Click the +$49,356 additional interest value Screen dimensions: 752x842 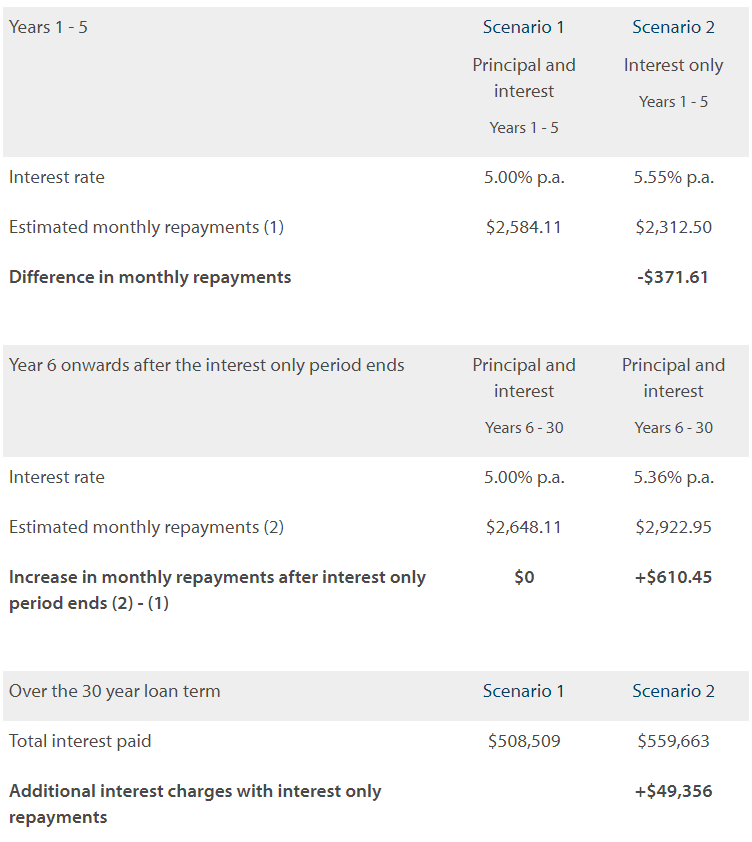pos(674,791)
